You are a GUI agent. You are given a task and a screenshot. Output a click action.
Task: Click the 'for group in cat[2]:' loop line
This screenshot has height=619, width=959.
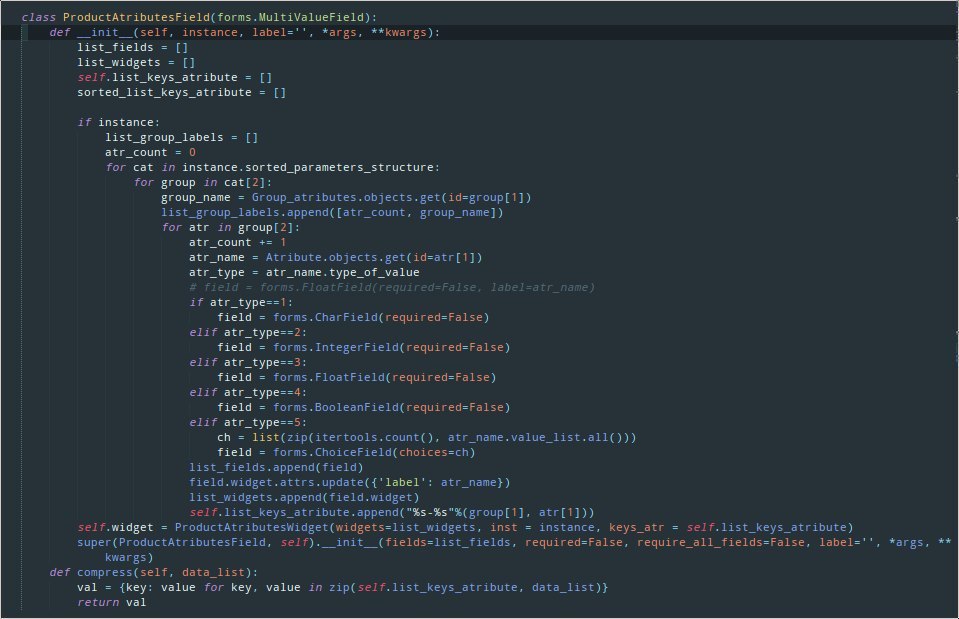coord(202,182)
